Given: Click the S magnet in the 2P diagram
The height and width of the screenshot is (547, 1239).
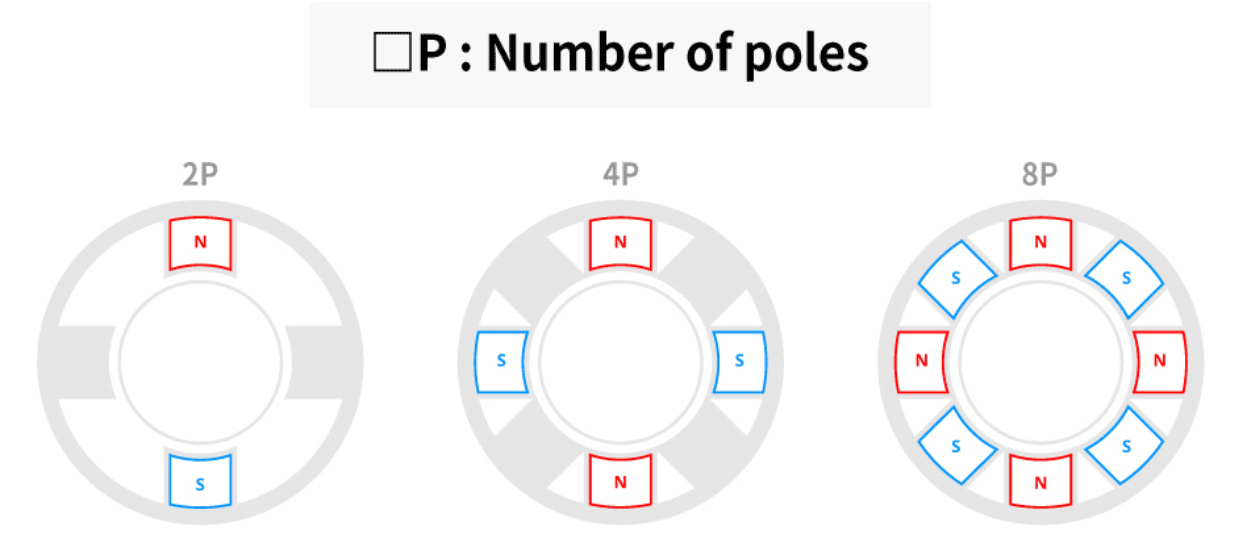Looking at the screenshot, I should (200, 482).
